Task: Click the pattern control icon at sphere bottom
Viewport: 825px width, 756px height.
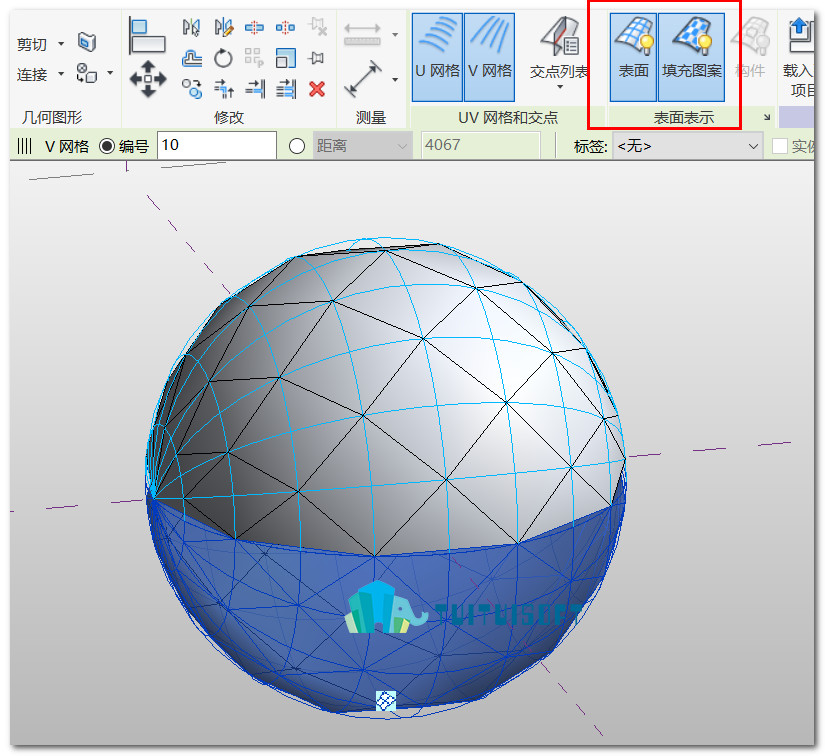Action: tap(386, 701)
